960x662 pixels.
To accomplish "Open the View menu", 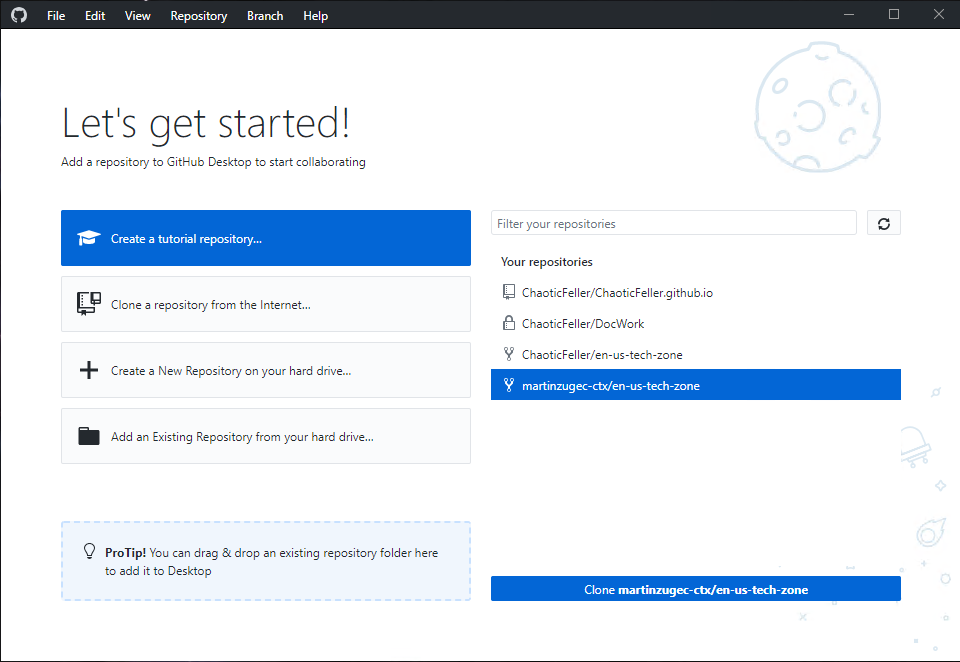I will tap(137, 15).
